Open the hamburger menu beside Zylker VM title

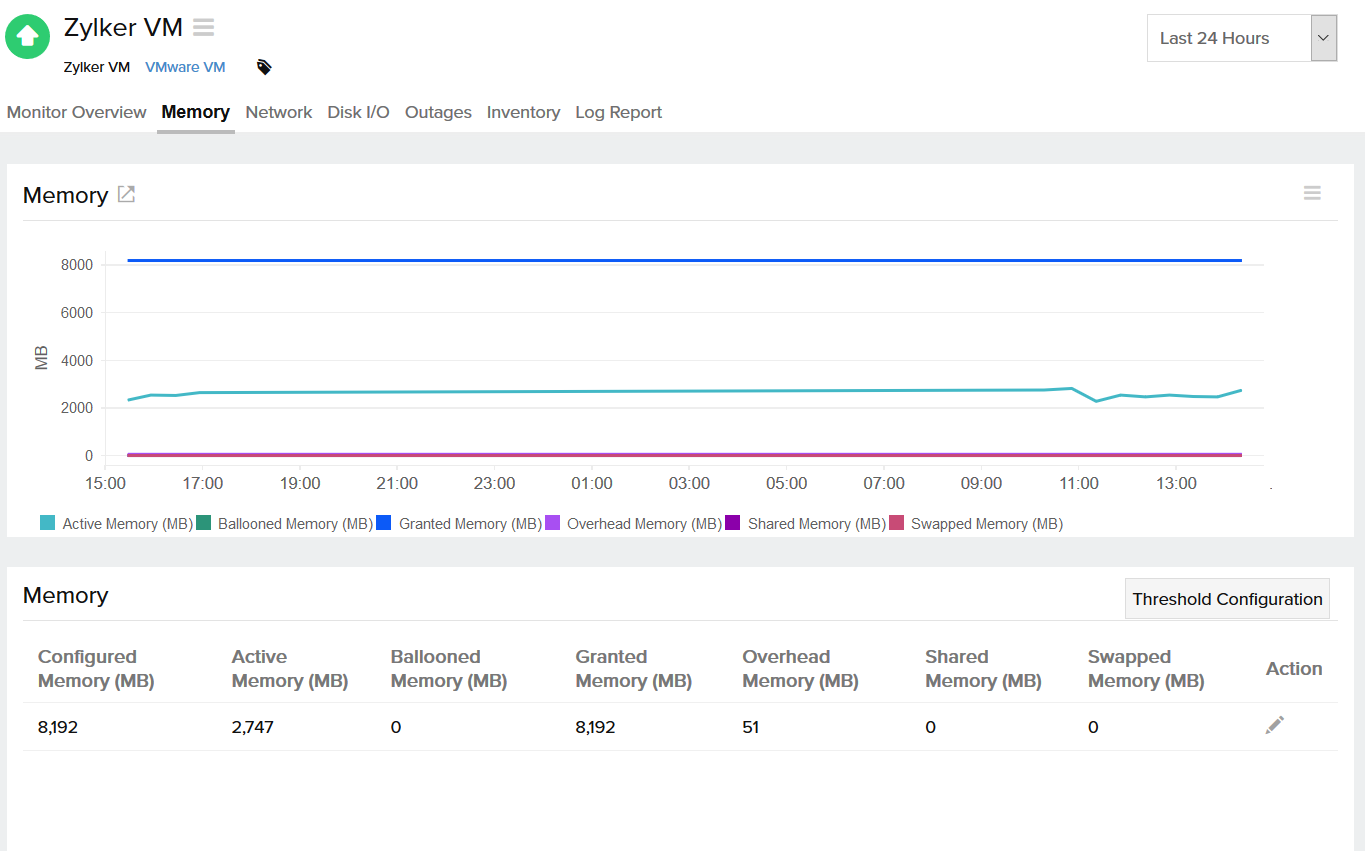[203, 27]
